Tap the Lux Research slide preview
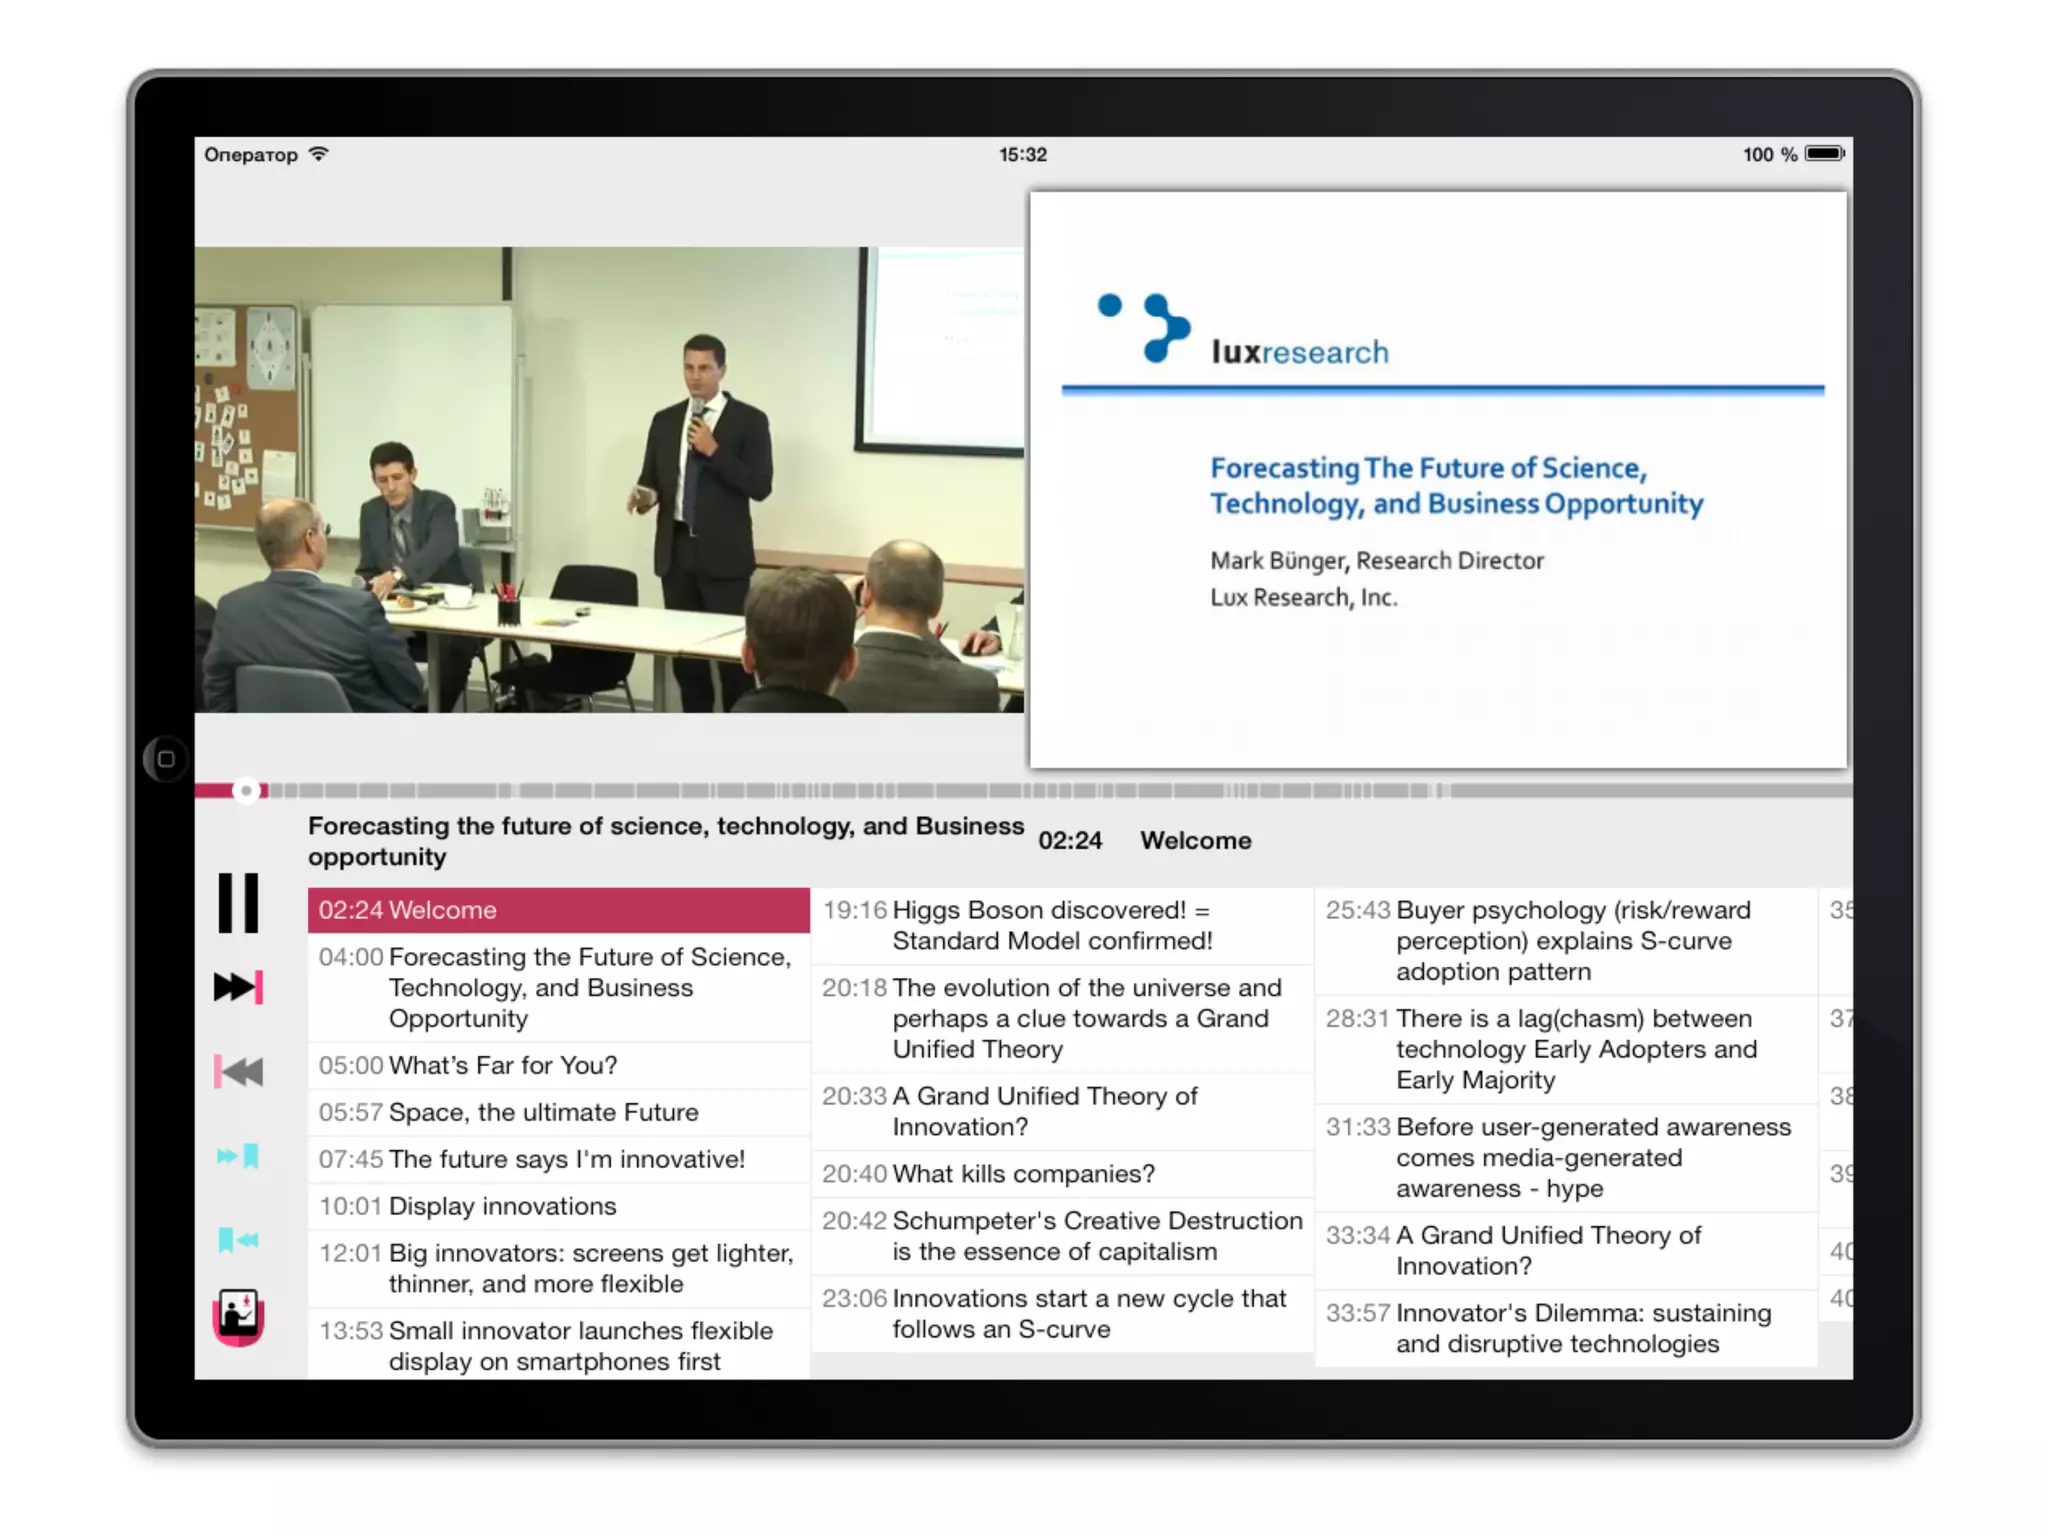Image resolution: width=2048 pixels, height=1536 pixels. tap(1438, 480)
